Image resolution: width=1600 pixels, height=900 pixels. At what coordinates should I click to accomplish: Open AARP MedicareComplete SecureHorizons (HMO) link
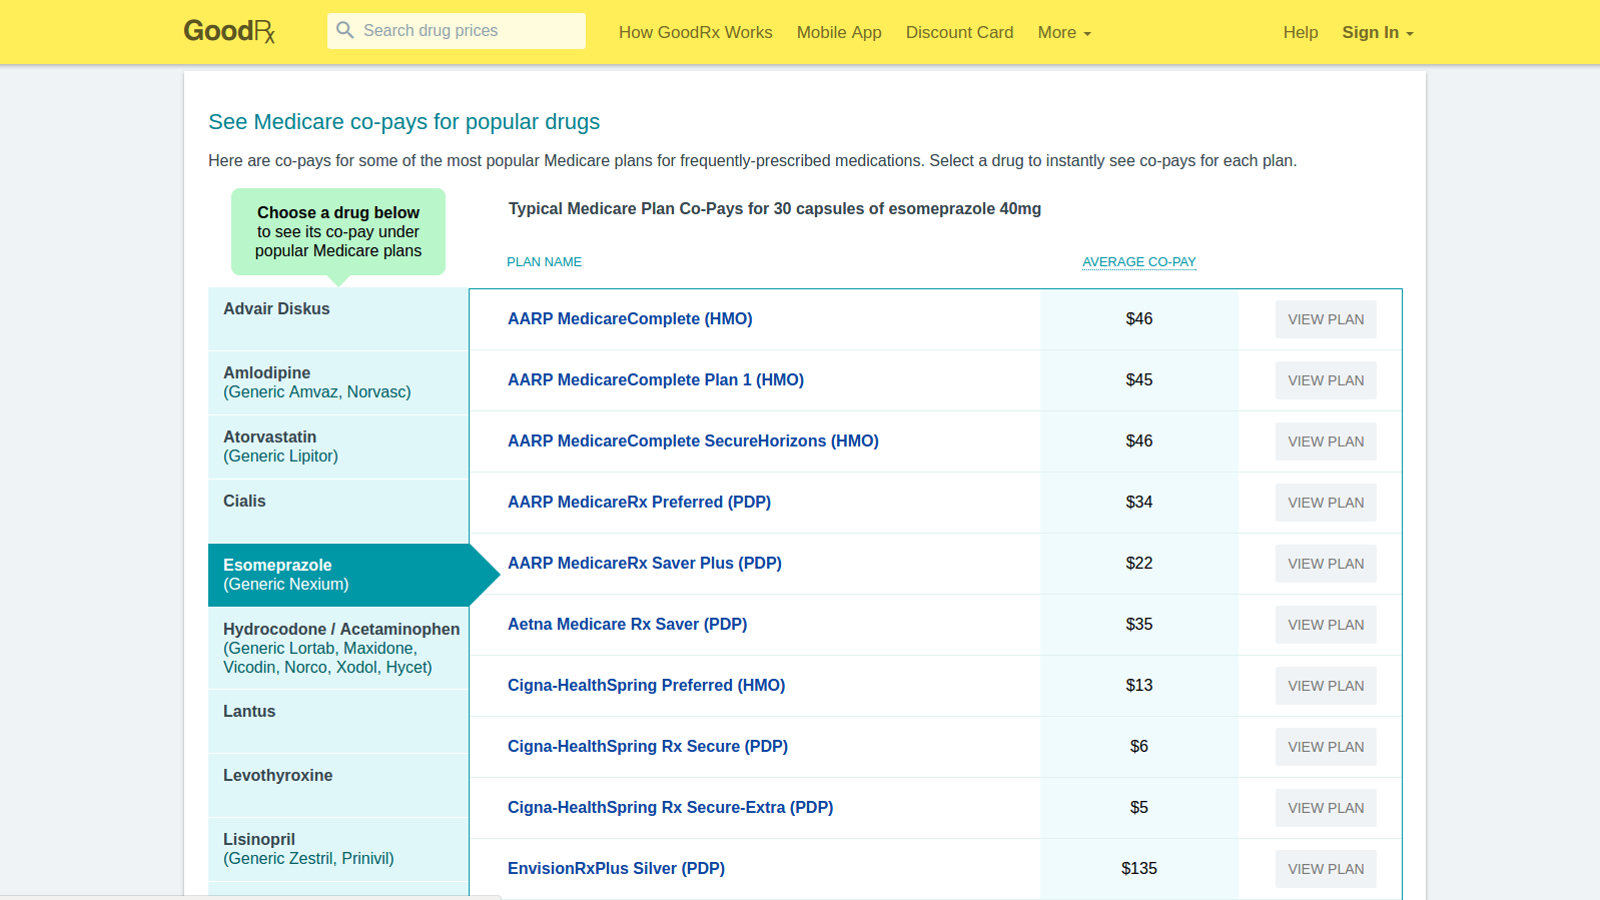(693, 441)
